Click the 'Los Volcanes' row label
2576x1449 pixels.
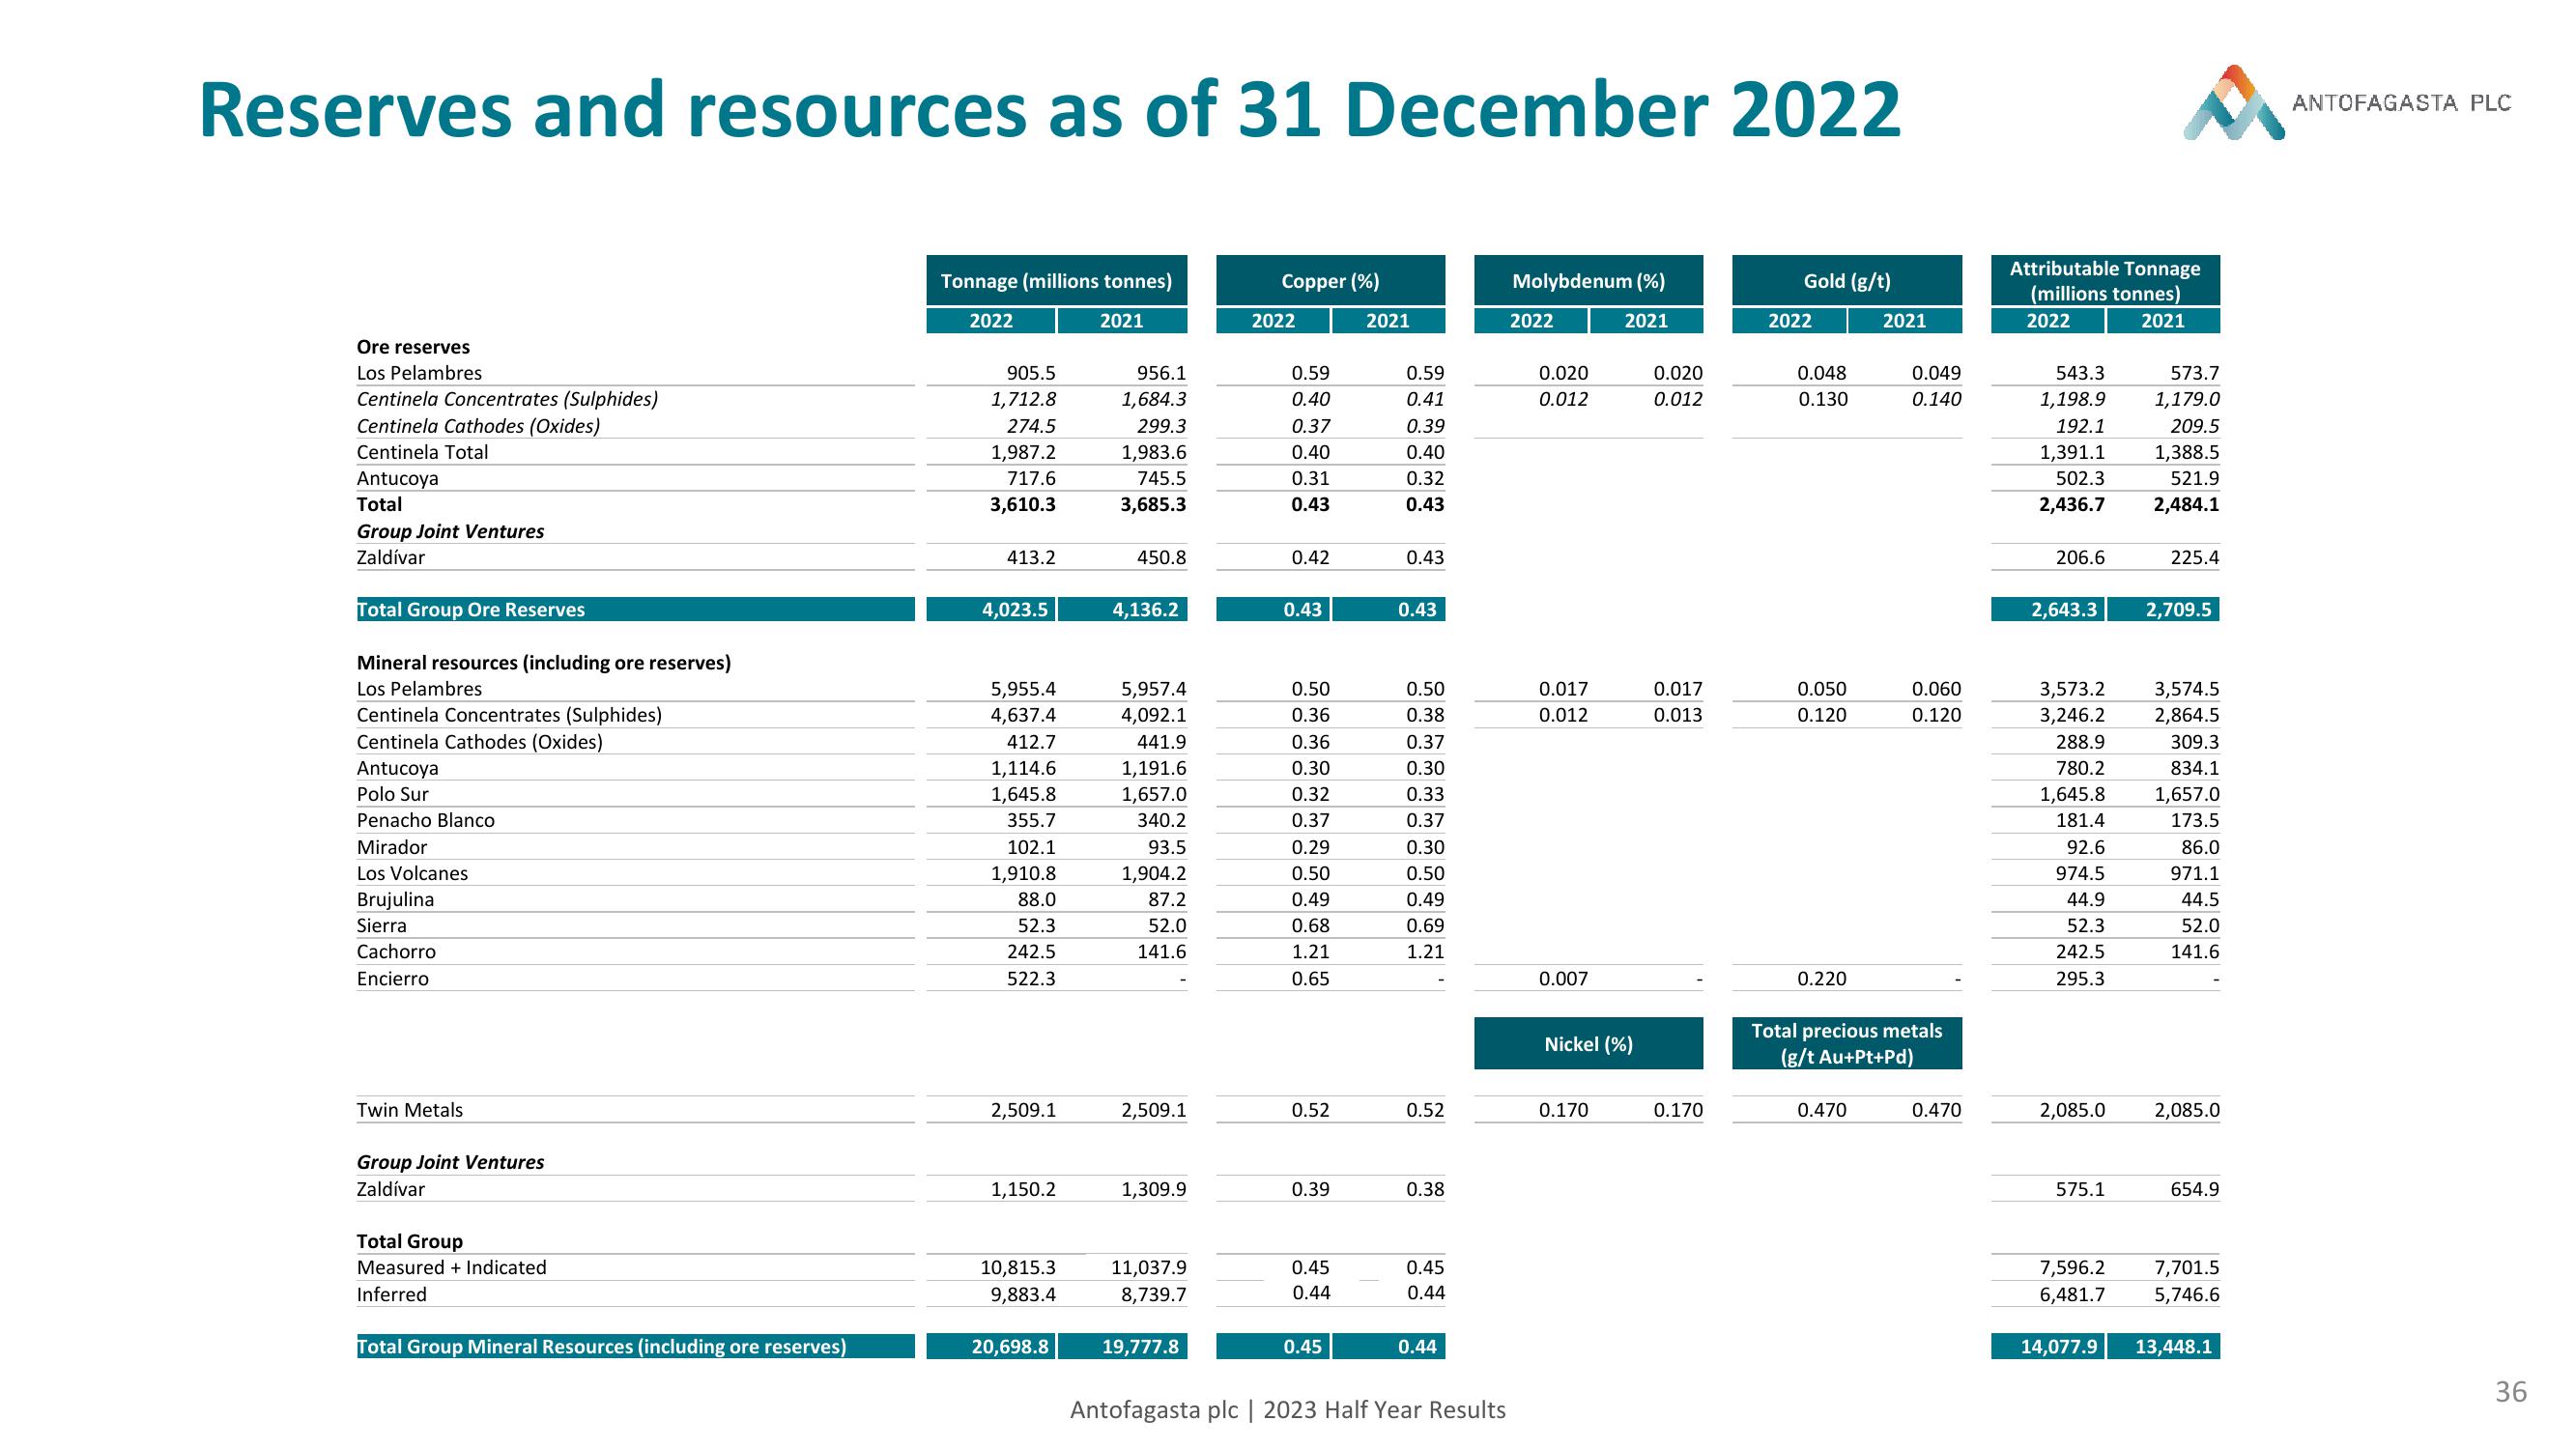click(412, 873)
